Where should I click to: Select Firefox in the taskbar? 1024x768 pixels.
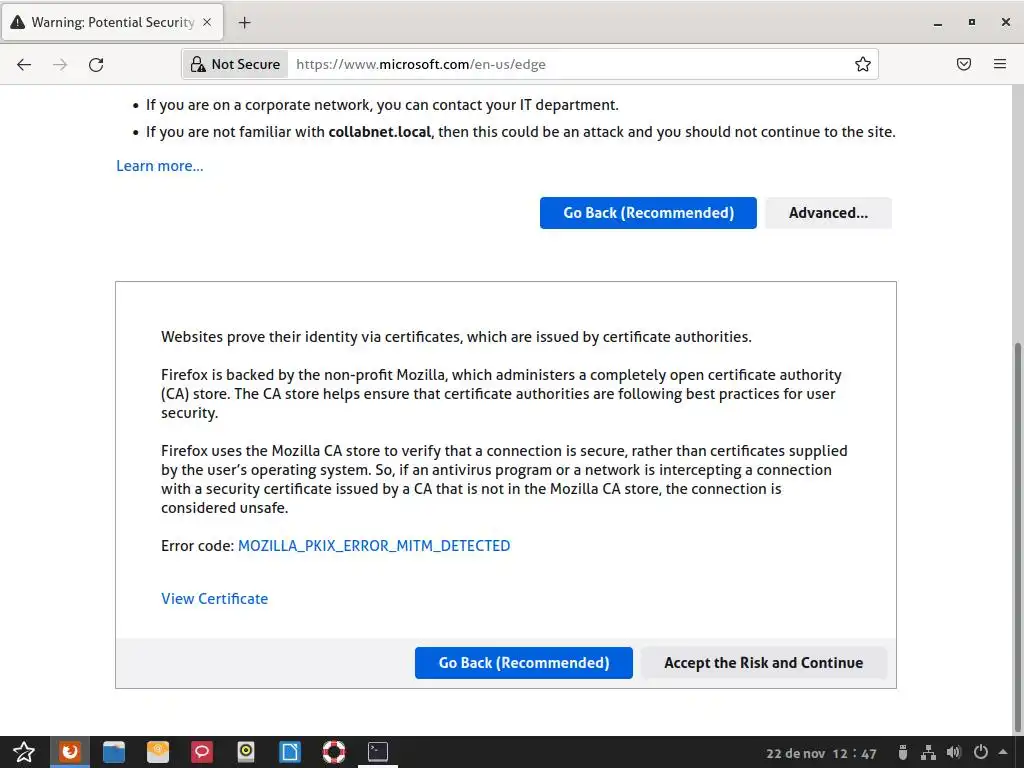70,752
